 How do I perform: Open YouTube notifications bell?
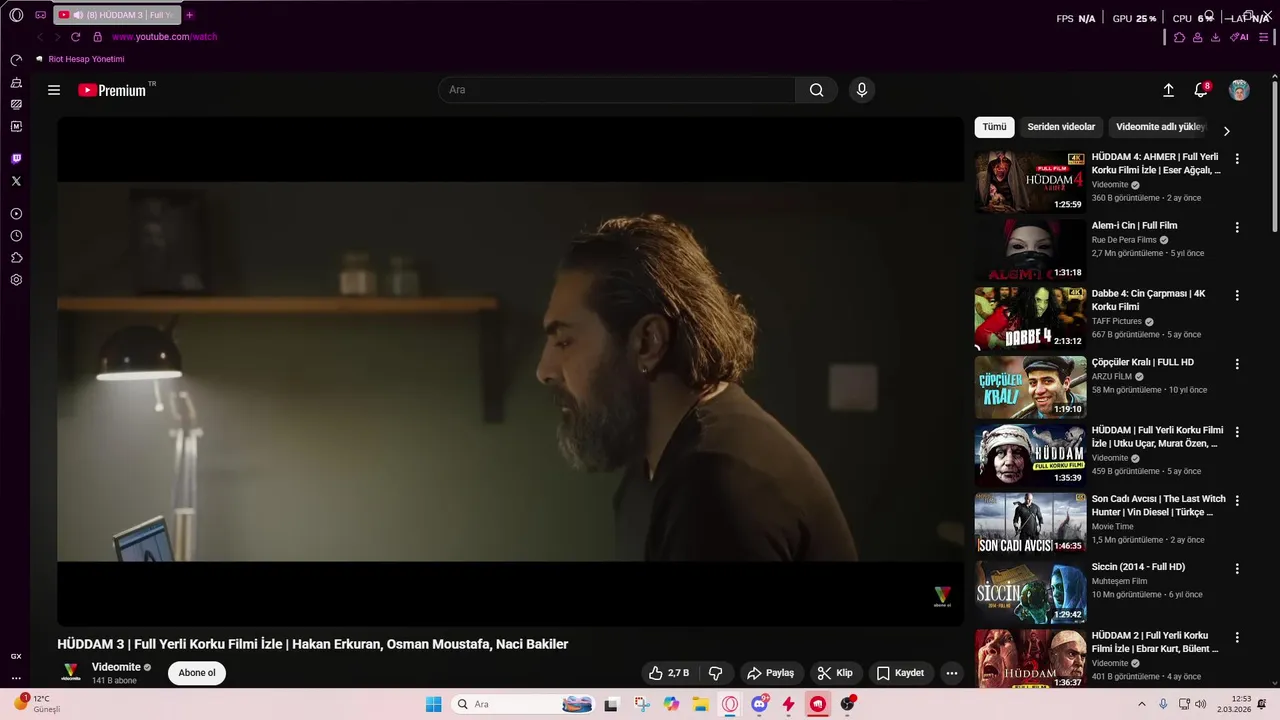click(1201, 90)
